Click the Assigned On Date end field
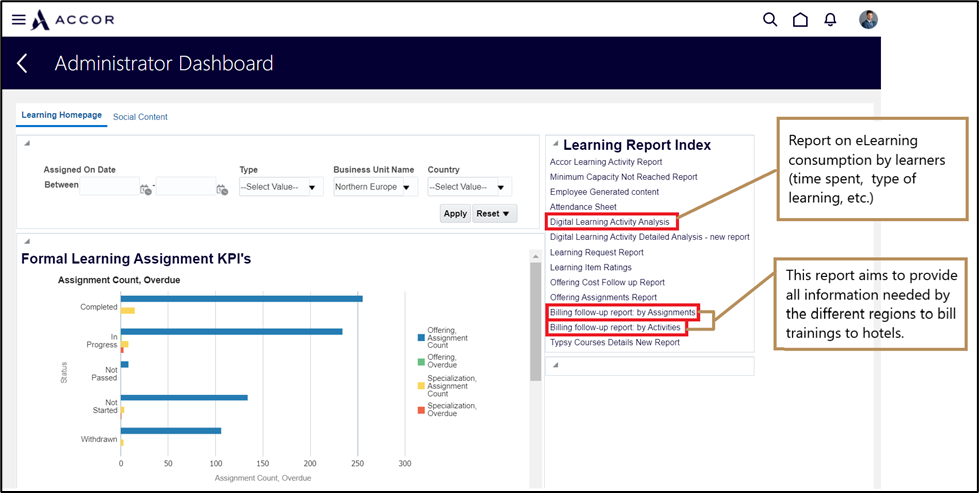The image size is (979, 493). tap(186, 186)
